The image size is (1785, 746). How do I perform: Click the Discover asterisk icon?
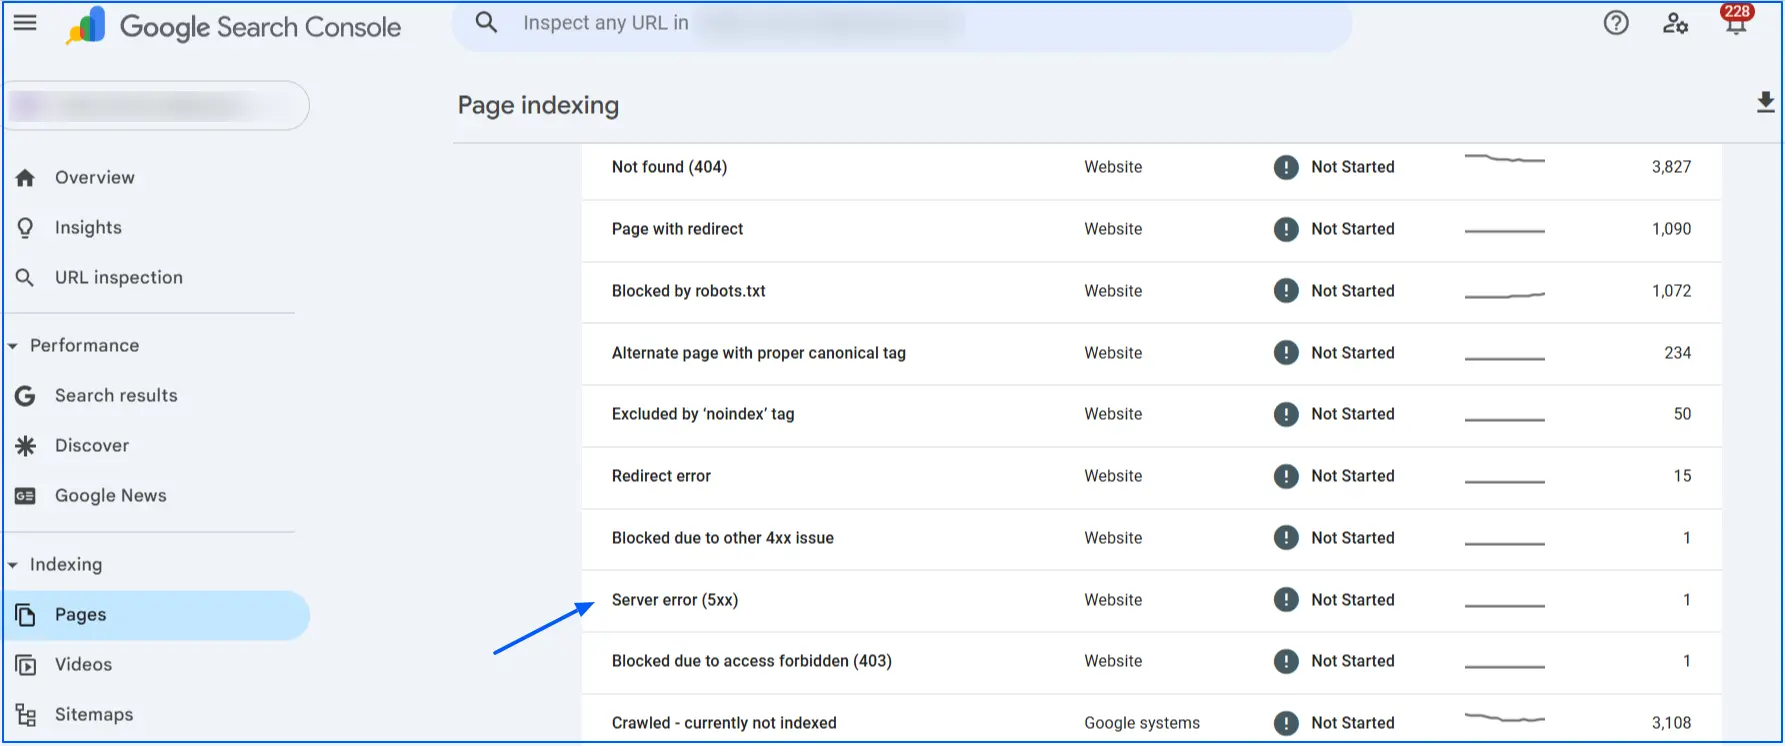[26, 446]
